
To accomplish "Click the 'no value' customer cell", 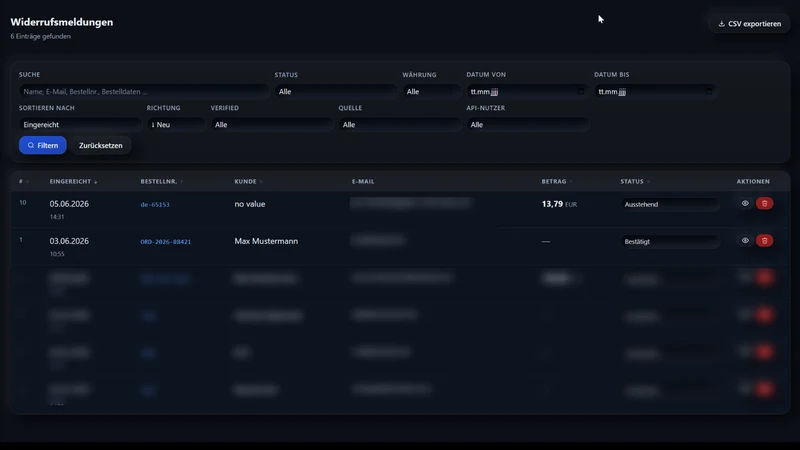I will [249, 204].
